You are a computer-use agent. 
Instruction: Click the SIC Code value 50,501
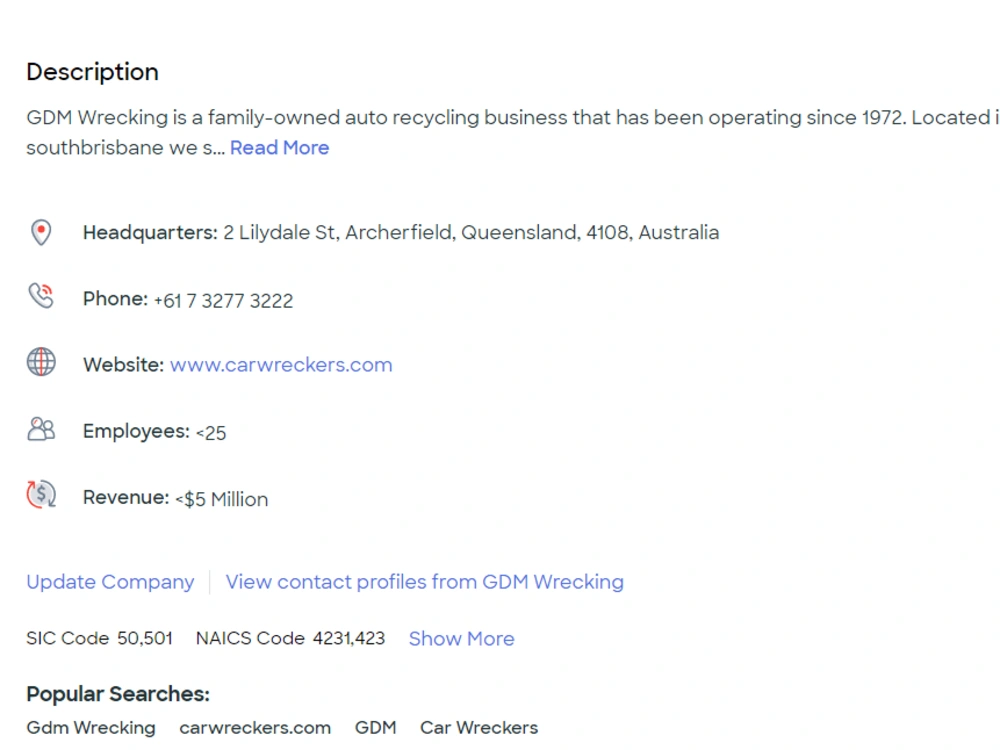point(145,638)
